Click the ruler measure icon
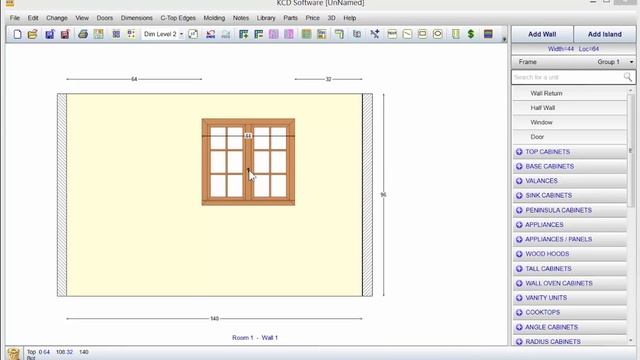This screenshot has height=360, width=640. click(392, 34)
